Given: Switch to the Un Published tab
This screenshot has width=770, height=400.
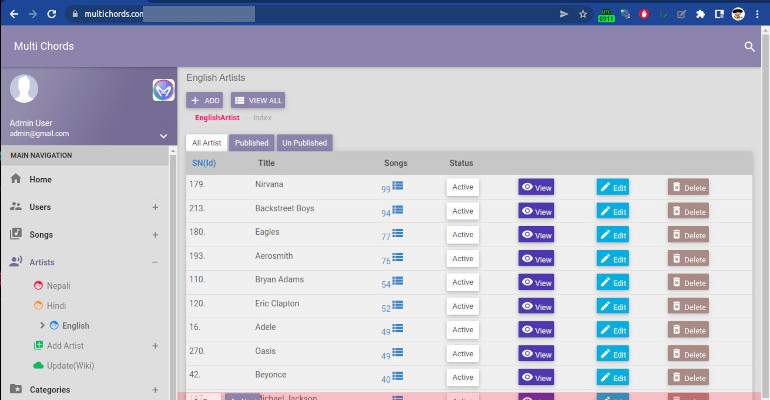Looking at the screenshot, I should 304,143.
